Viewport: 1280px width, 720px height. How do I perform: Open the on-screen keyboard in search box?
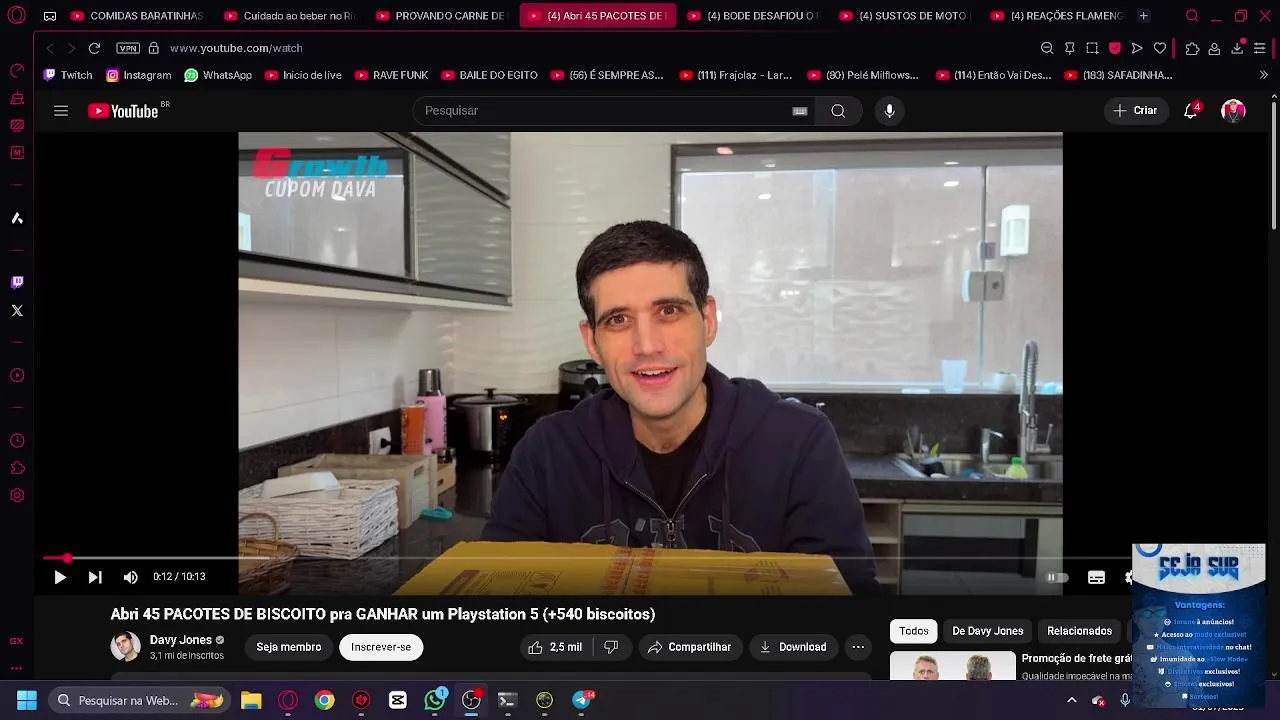coord(799,111)
